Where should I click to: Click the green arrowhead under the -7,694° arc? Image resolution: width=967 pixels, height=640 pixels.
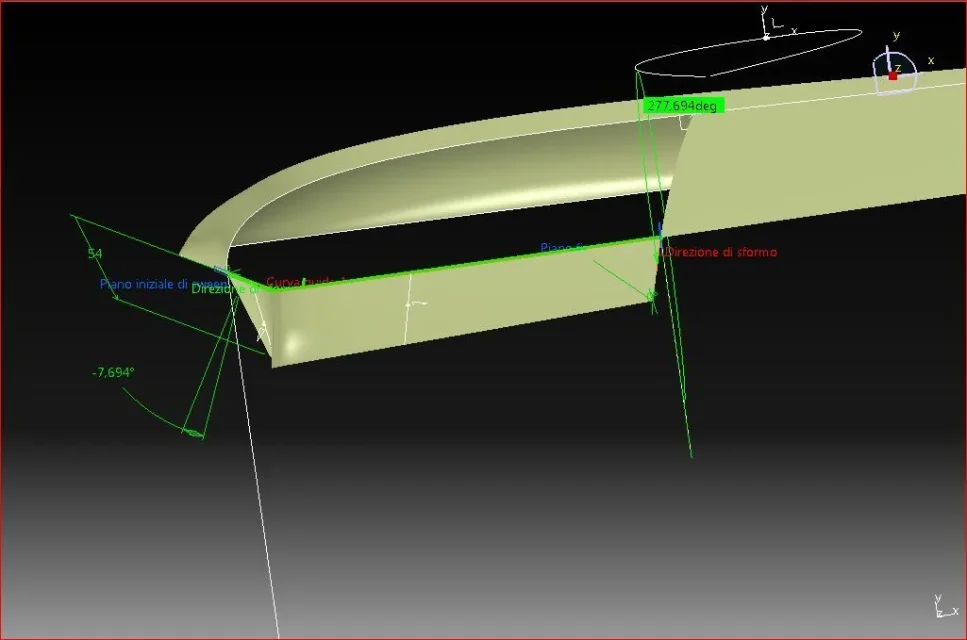pos(195,433)
